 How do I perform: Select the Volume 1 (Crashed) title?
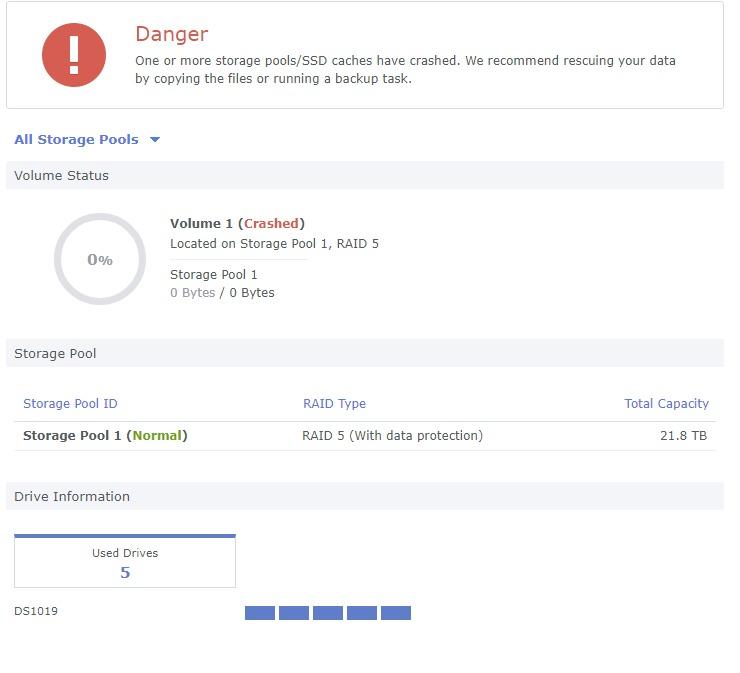pyautogui.click(x=237, y=223)
